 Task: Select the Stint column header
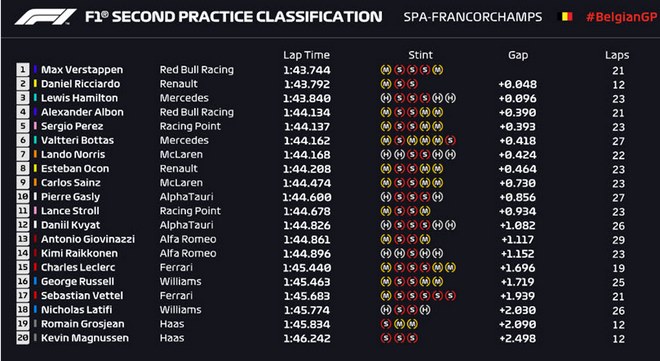(420, 55)
